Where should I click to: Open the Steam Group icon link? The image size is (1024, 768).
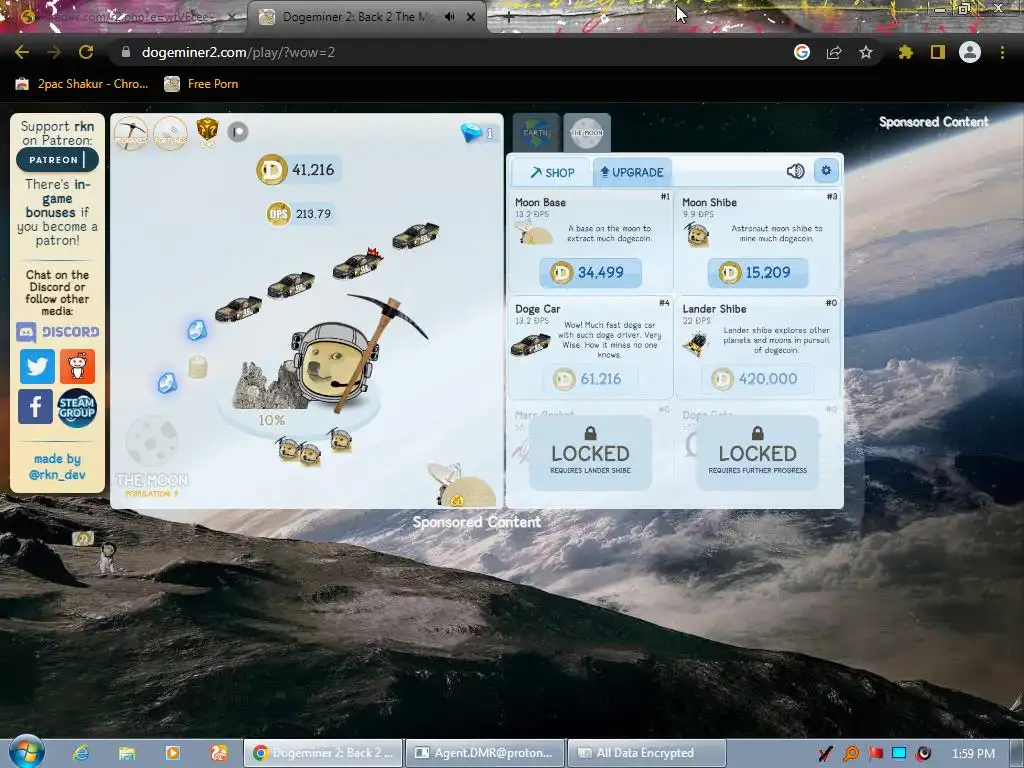pos(77,408)
